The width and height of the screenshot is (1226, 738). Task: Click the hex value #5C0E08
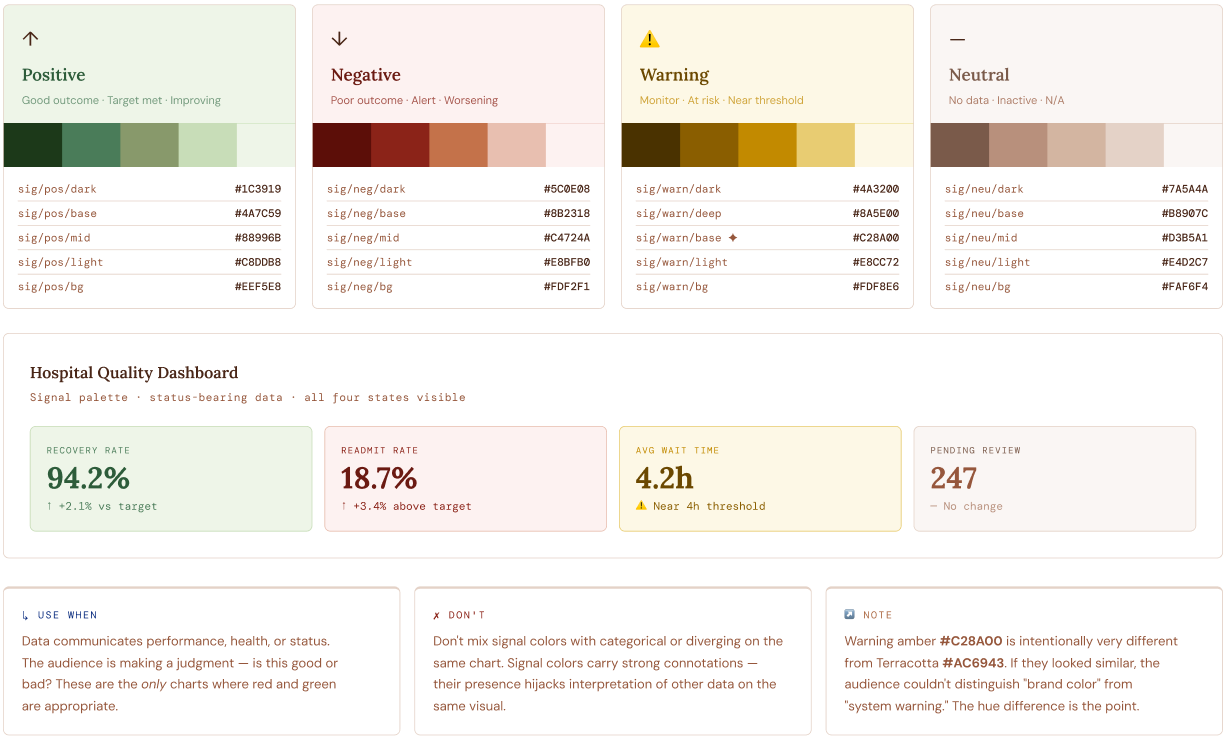coord(567,189)
